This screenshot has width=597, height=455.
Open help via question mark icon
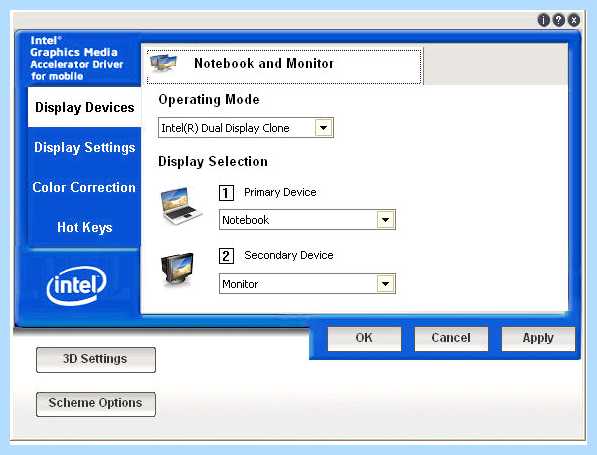tap(559, 20)
